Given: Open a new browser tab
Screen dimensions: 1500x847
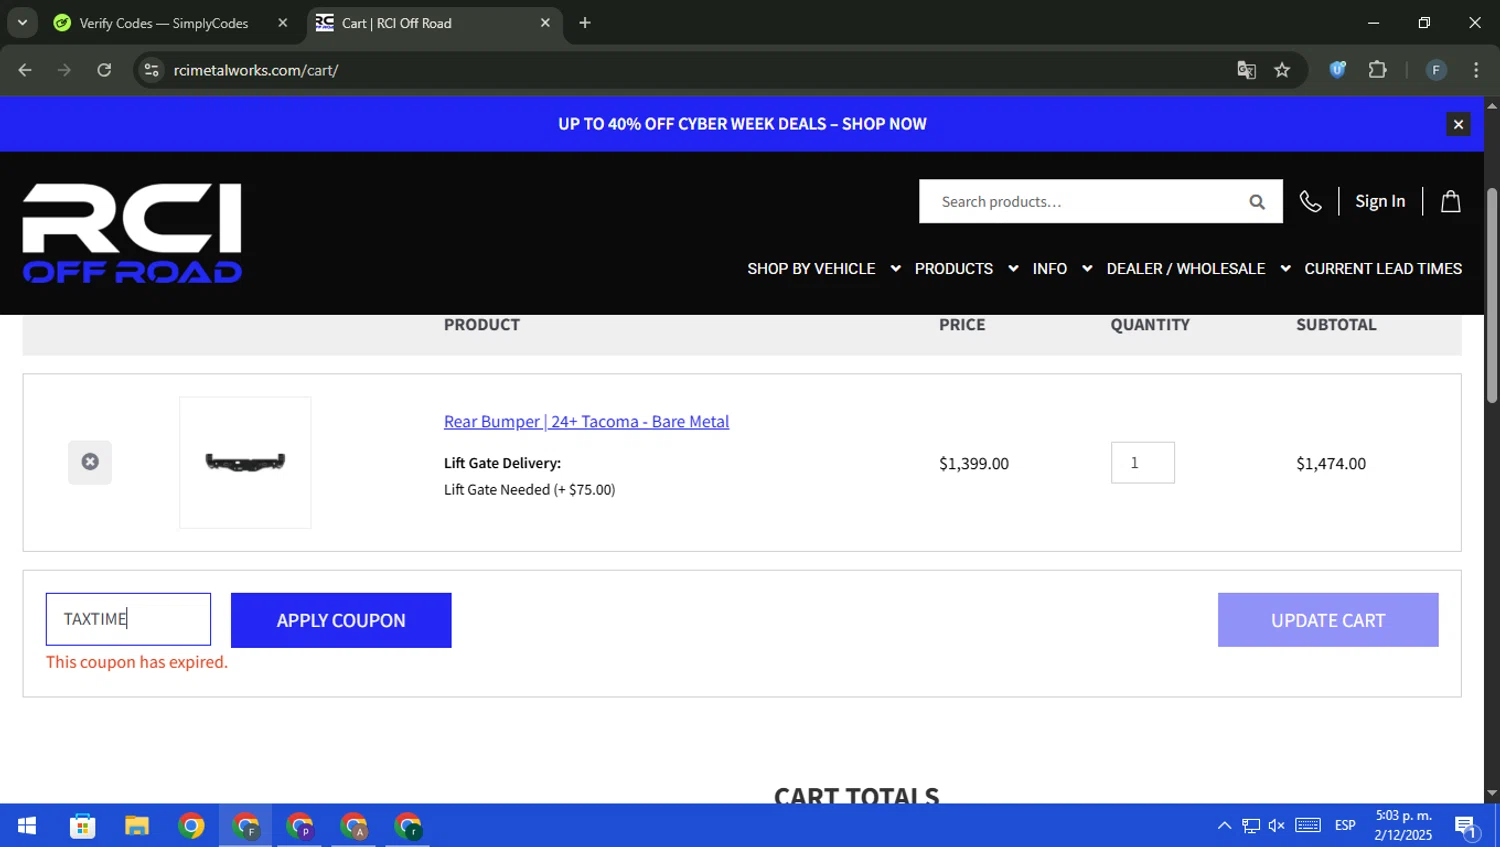Looking at the screenshot, I should tap(585, 23).
